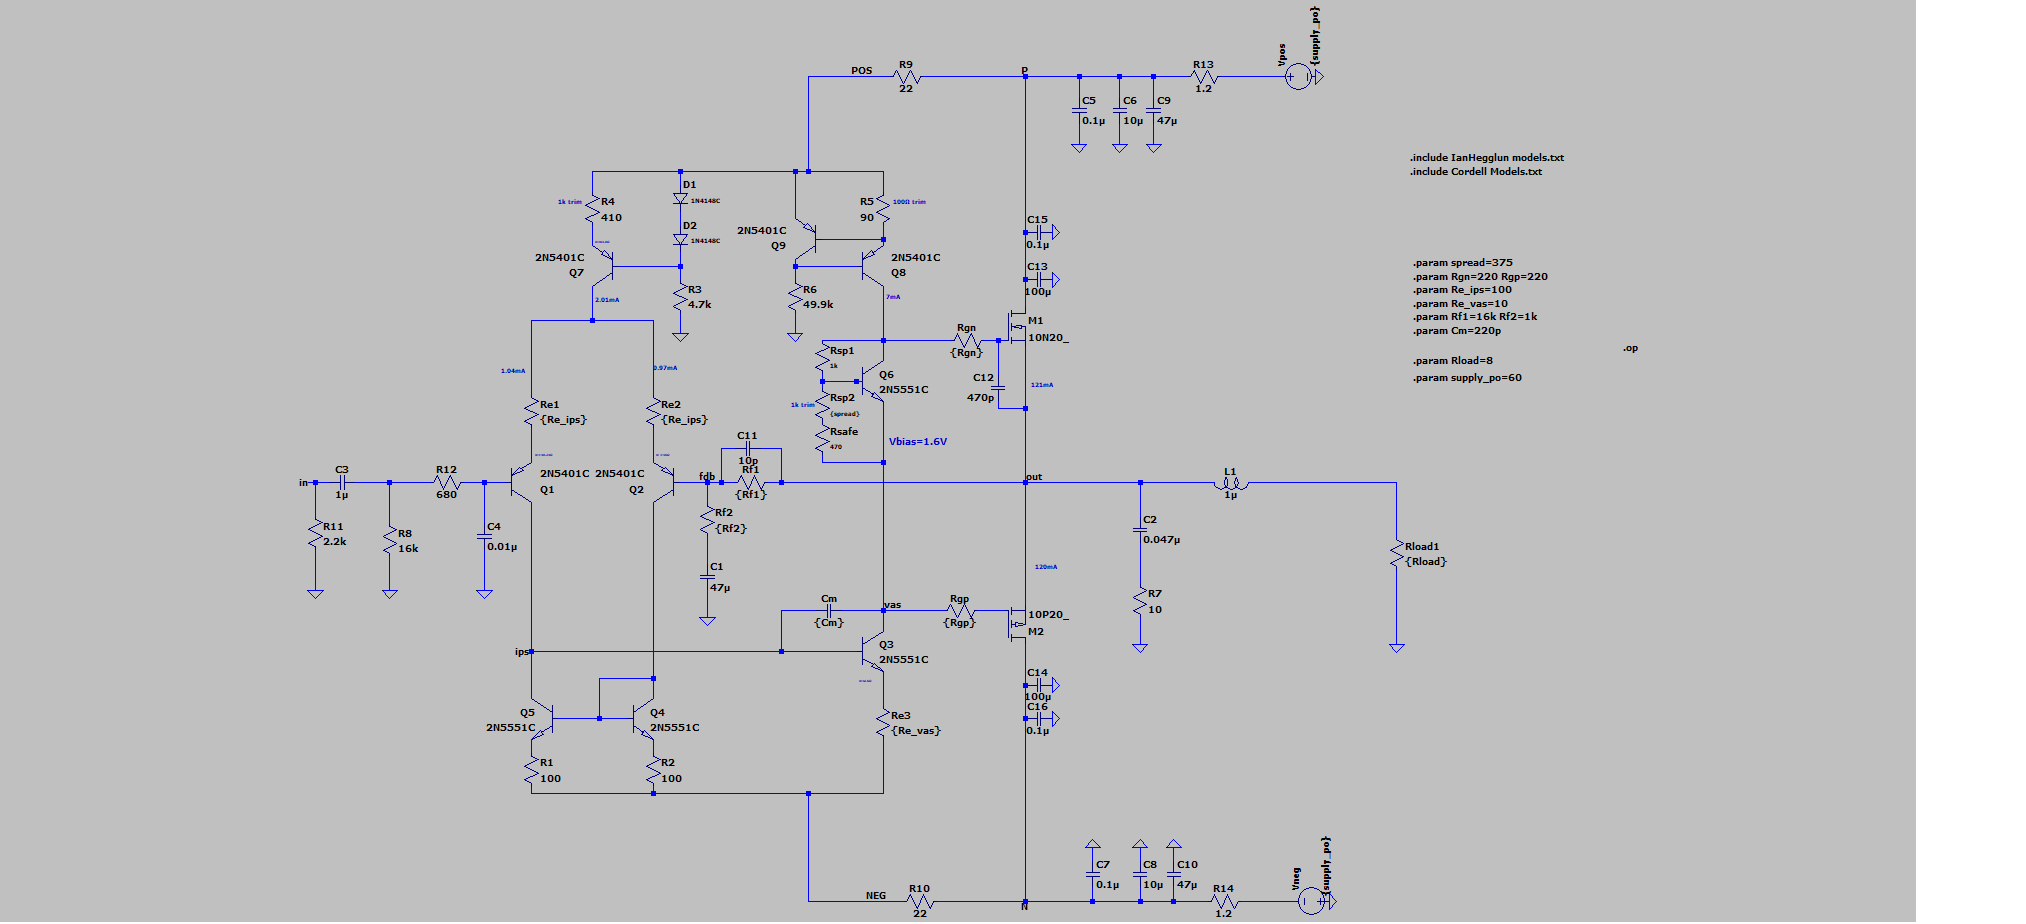Pick the R14 resistor on negative rail
Viewport: 2026px width, 924px height.
pos(1224,901)
